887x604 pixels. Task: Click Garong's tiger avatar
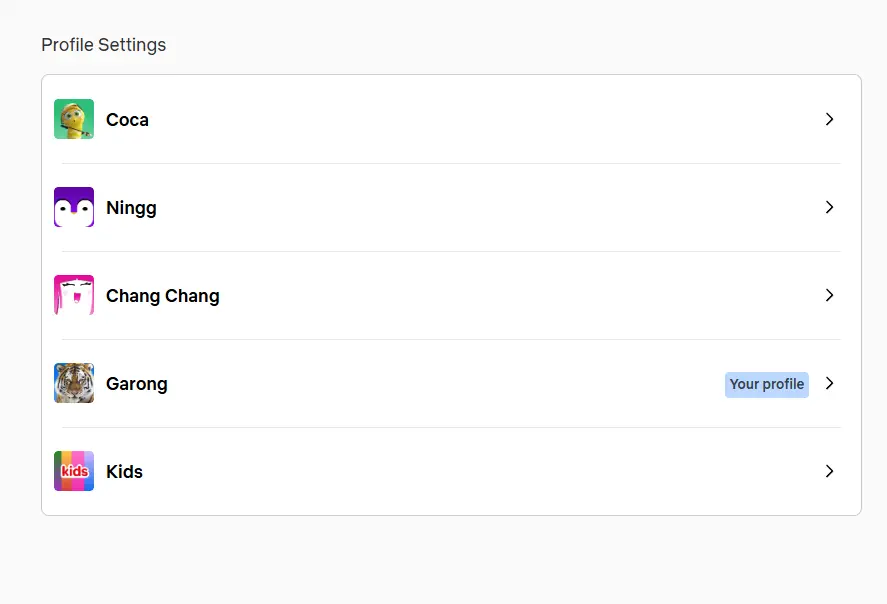[74, 383]
